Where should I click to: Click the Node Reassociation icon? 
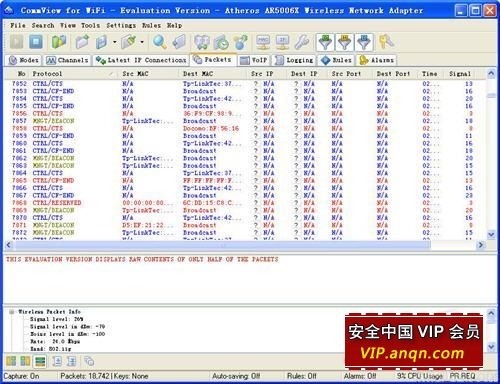tap(240, 42)
